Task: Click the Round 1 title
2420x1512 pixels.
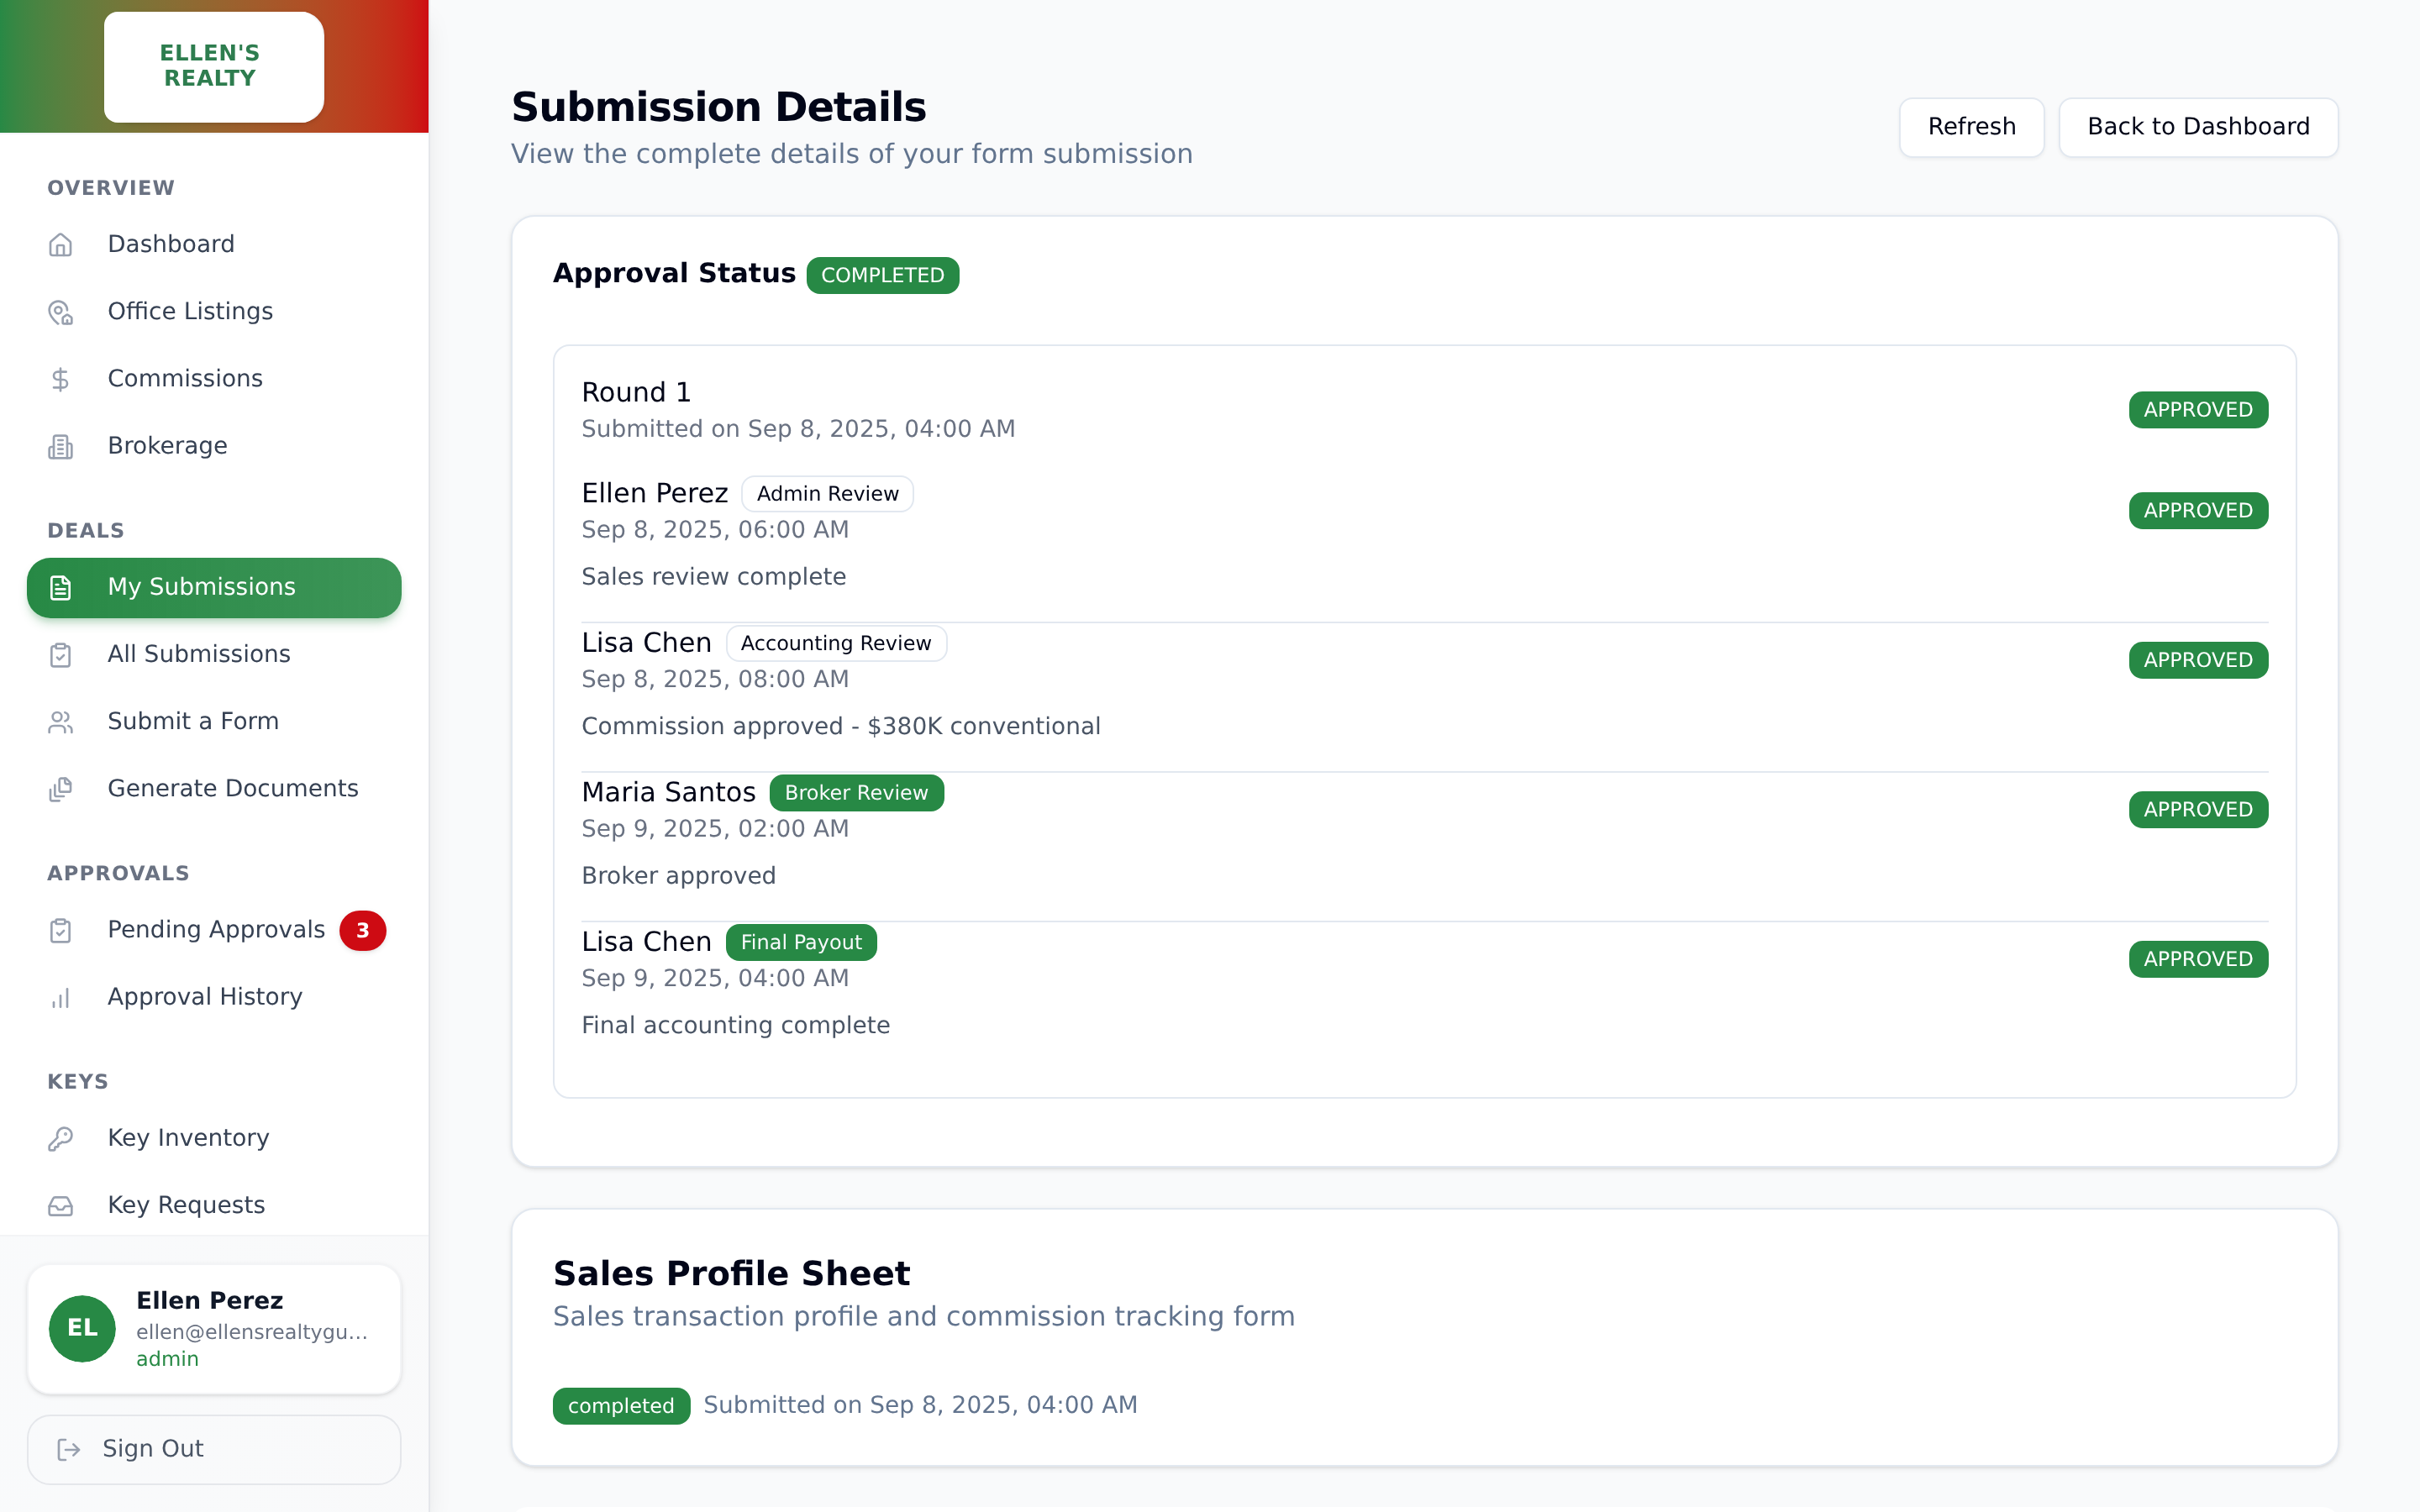Action: tap(636, 392)
